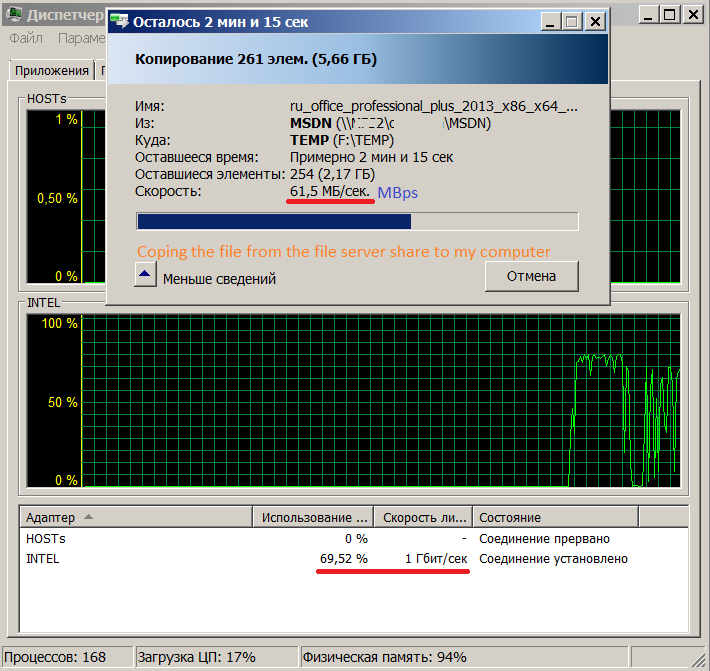Switch to the Приложения tab
This screenshot has height=671, width=710.
[52, 71]
